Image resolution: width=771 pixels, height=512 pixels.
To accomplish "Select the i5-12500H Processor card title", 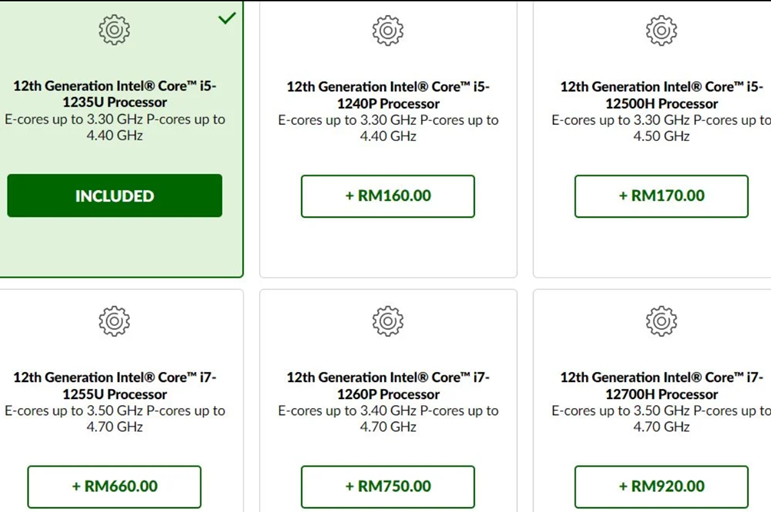I will 661,95.
